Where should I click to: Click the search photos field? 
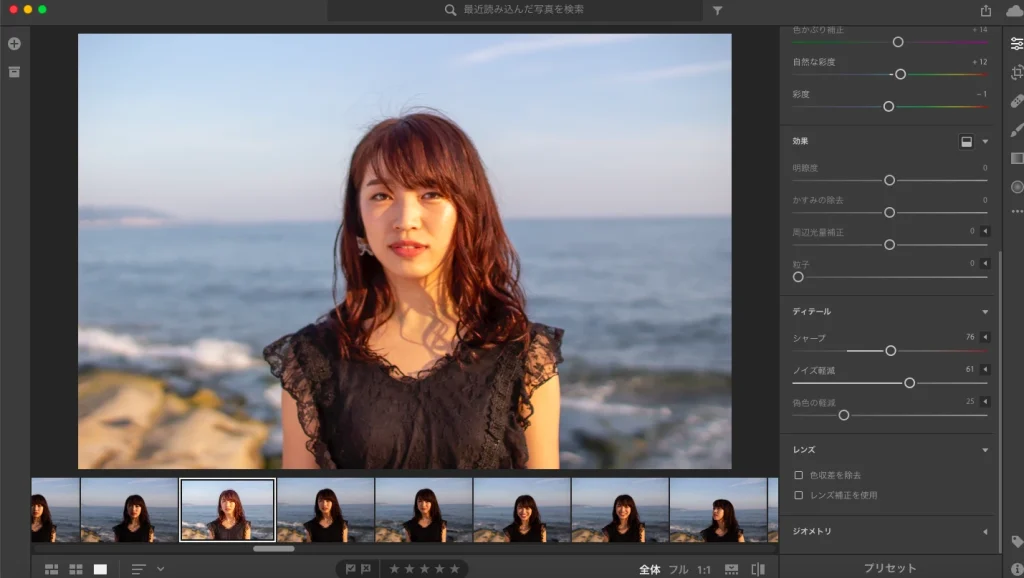(x=515, y=10)
